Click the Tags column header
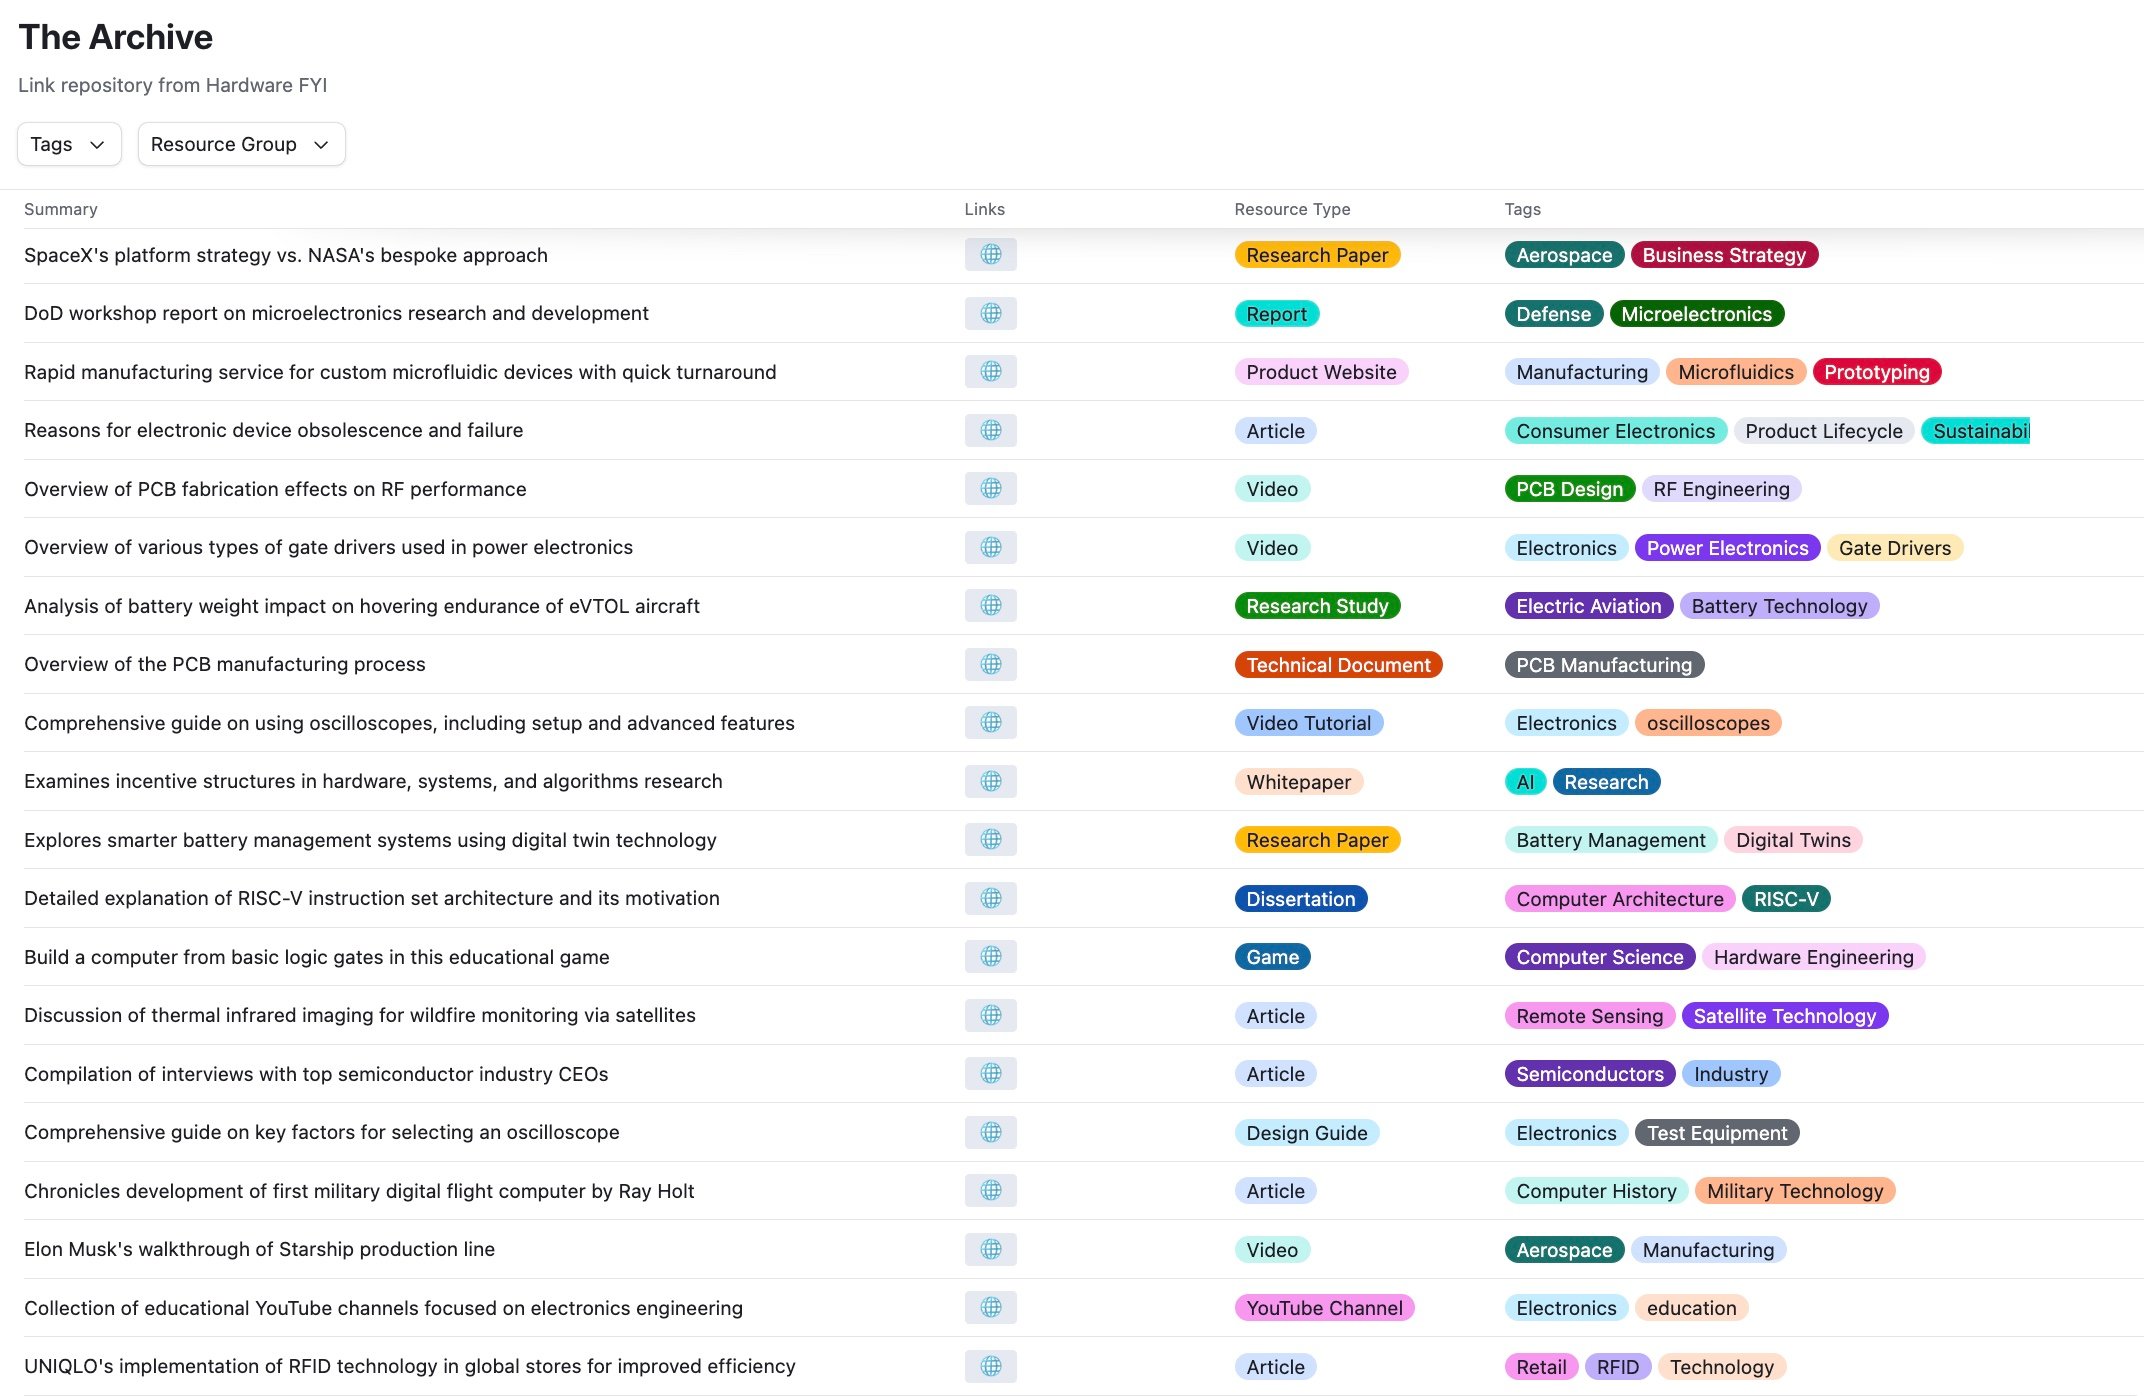Viewport: 2144px width, 1396px height. [x=1522, y=209]
